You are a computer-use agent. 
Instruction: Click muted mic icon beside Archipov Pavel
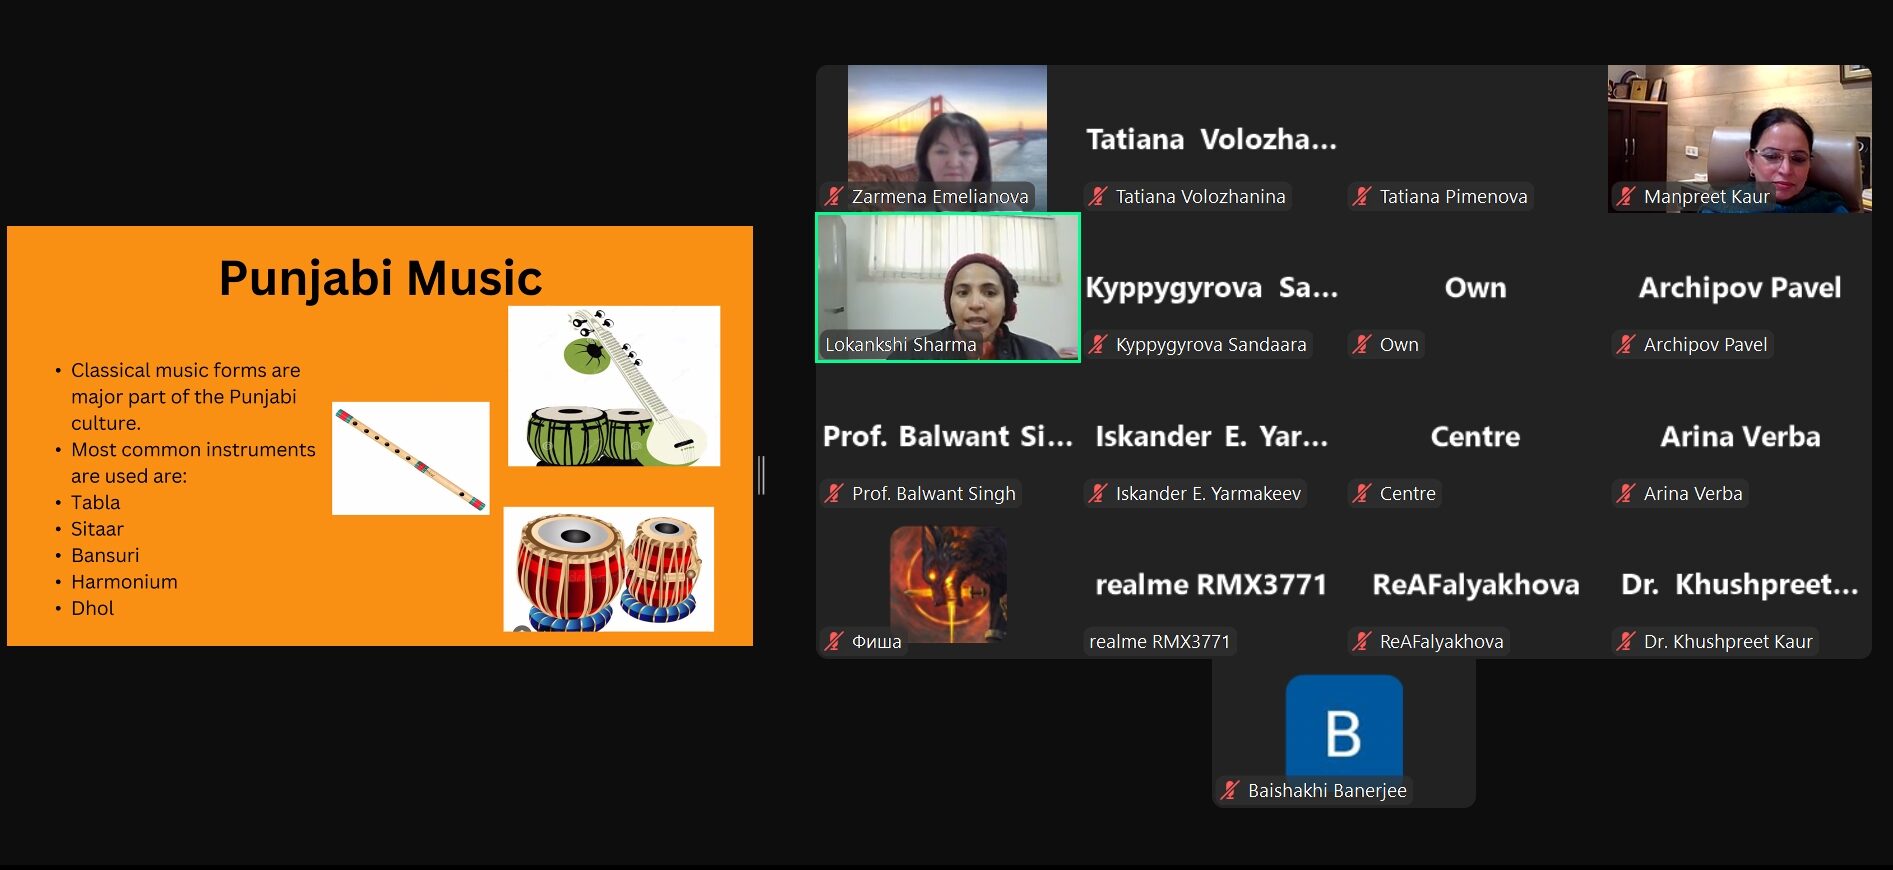click(1626, 345)
